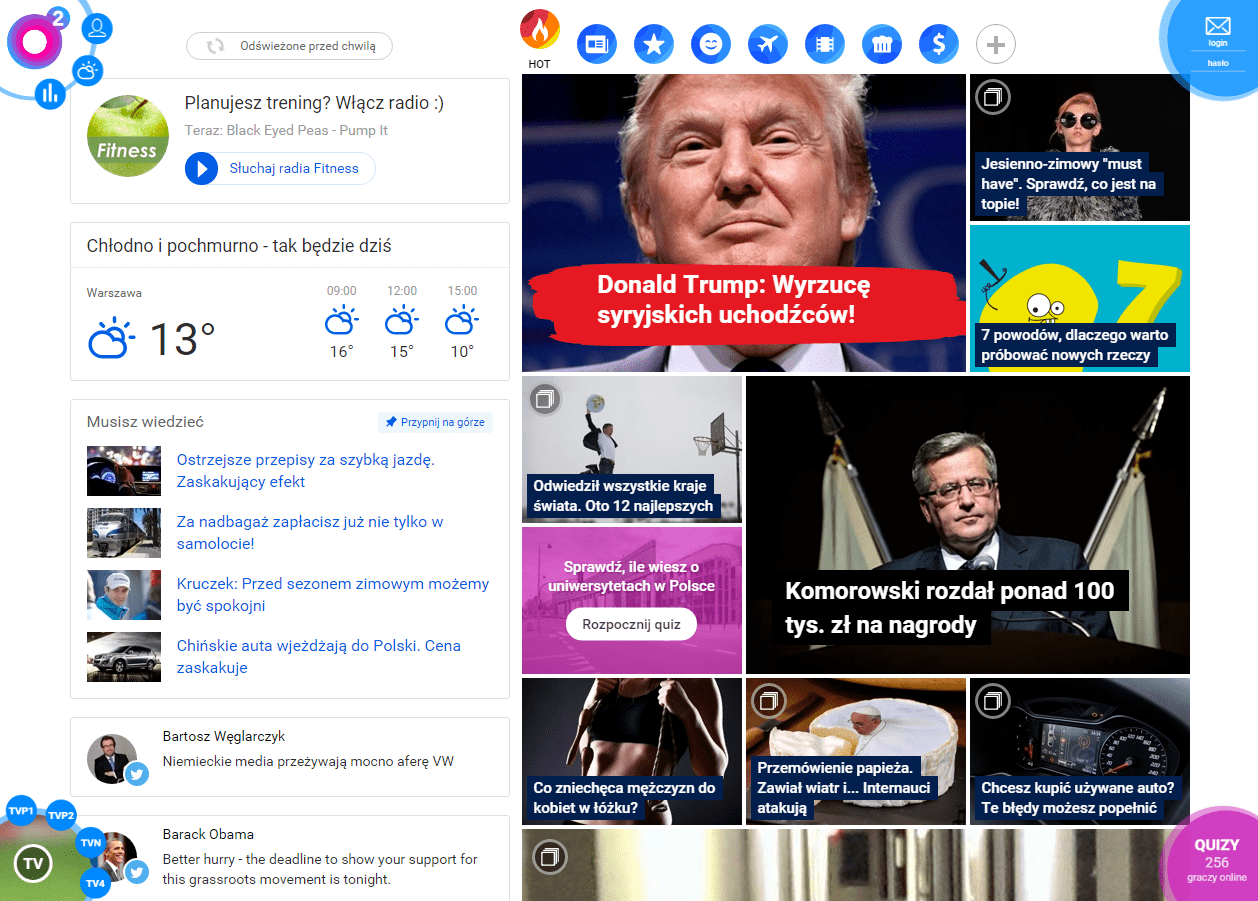Click the current weather cloud-sun icon beside 13°

click(111, 338)
